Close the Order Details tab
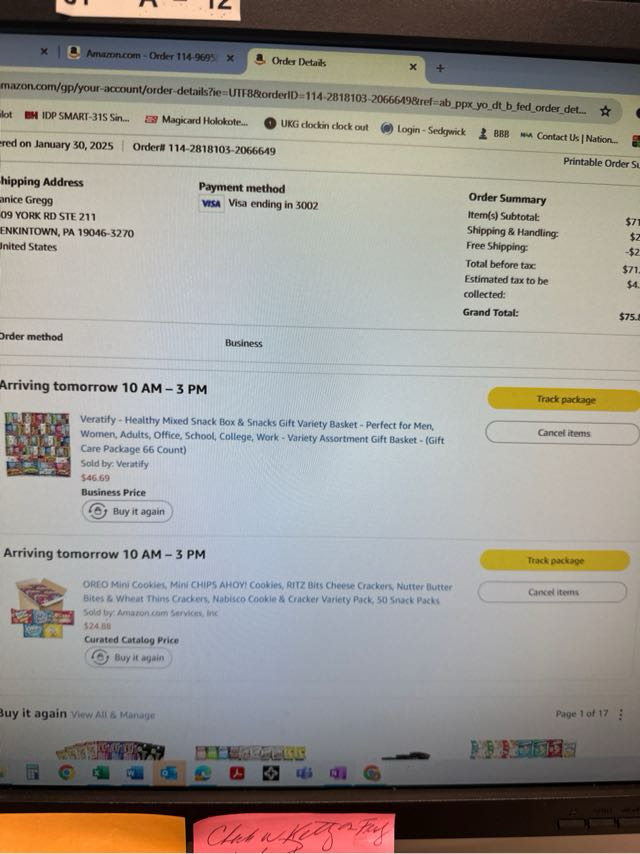Screen dimensions: 640x854 point(413,66)
